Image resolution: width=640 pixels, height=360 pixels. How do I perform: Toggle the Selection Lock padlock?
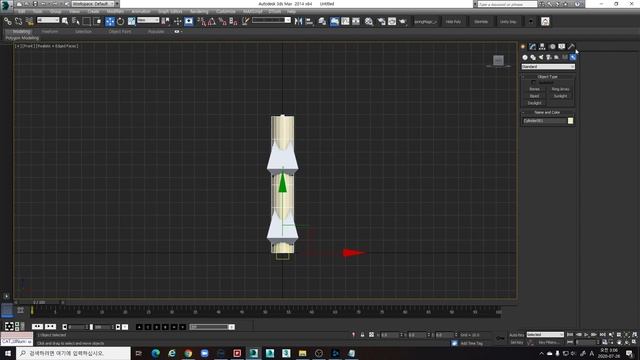[362, 335]
